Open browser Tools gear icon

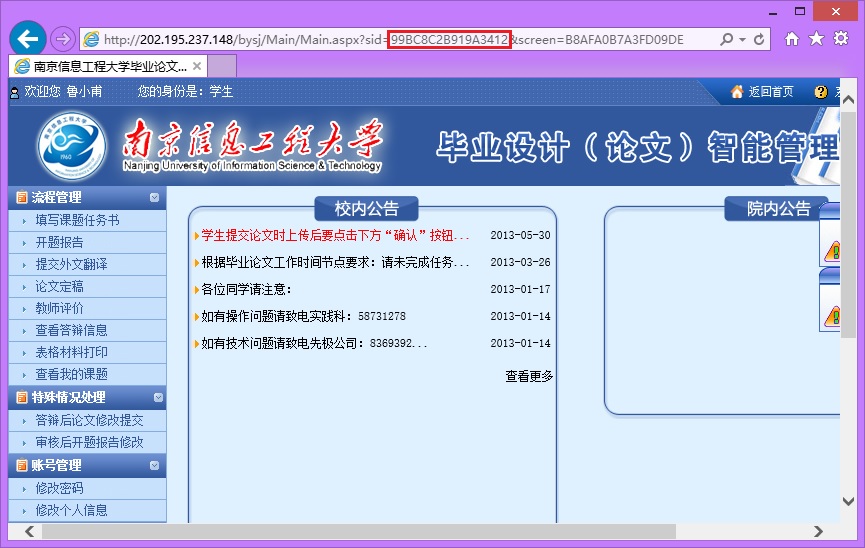841,39
